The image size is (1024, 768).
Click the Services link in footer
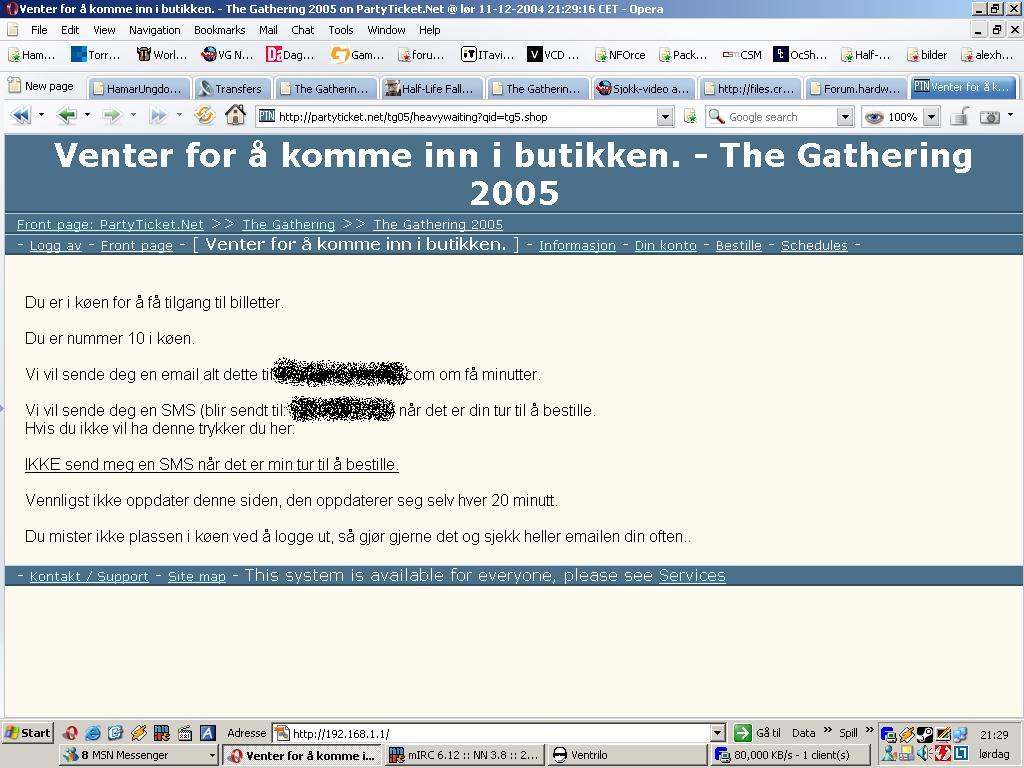692,575
